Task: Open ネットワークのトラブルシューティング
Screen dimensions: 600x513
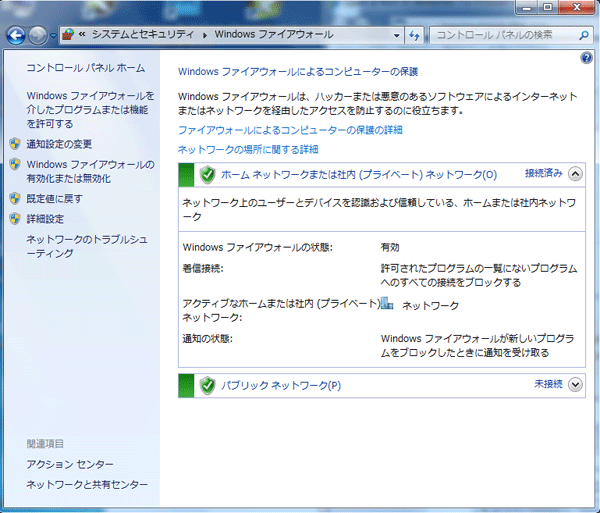Action: click(87, 246)
